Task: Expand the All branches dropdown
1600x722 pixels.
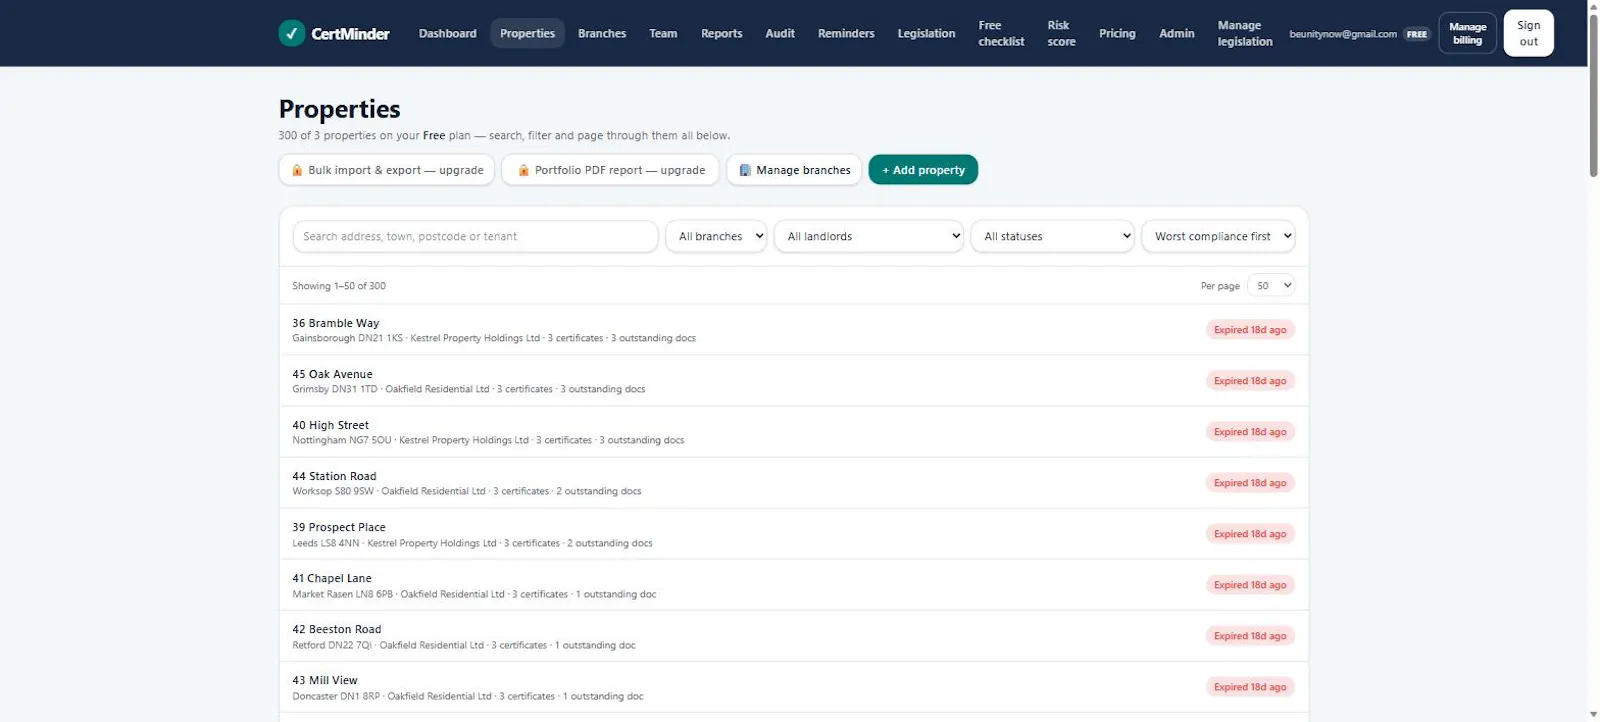Action: click(x=716, y=236)
